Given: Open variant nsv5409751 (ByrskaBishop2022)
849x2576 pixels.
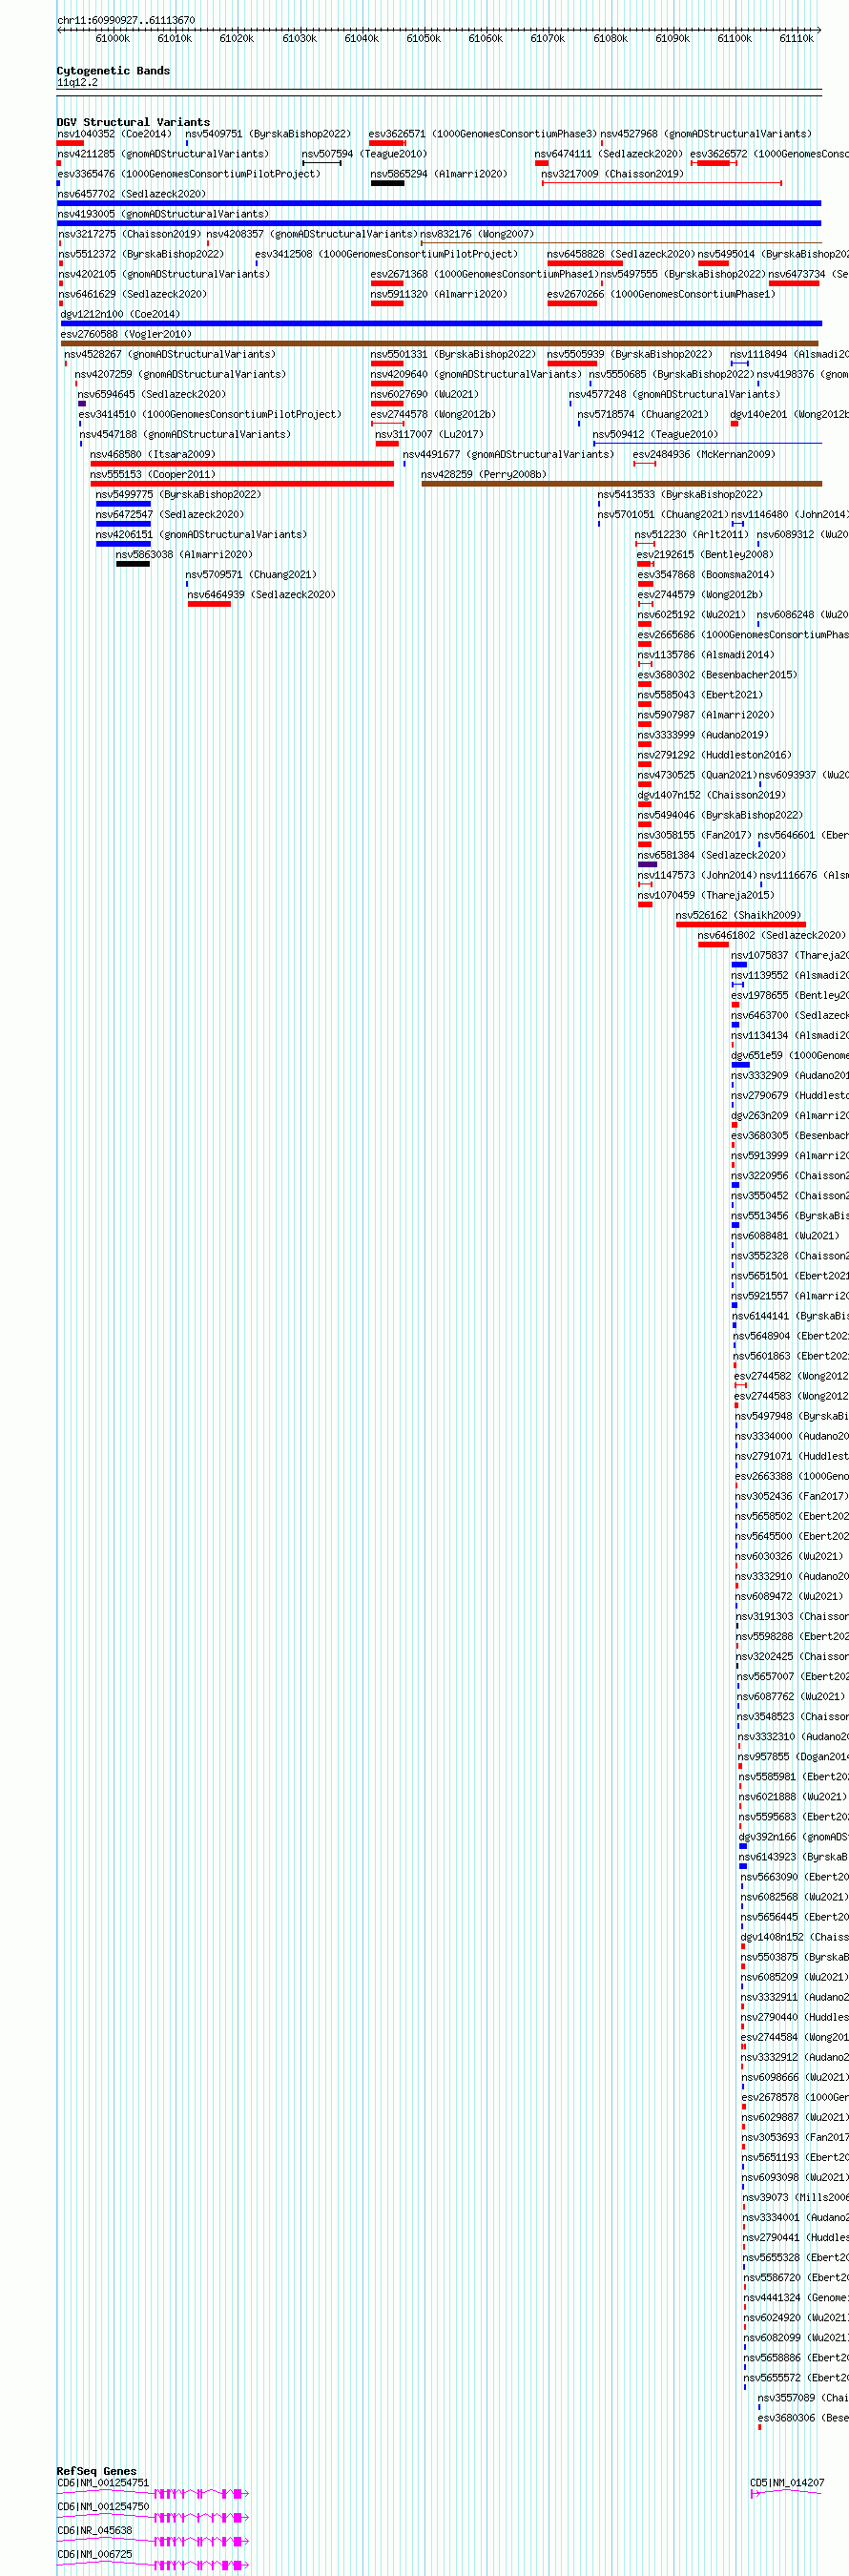Looking at the screenshot, I should 268,134.
